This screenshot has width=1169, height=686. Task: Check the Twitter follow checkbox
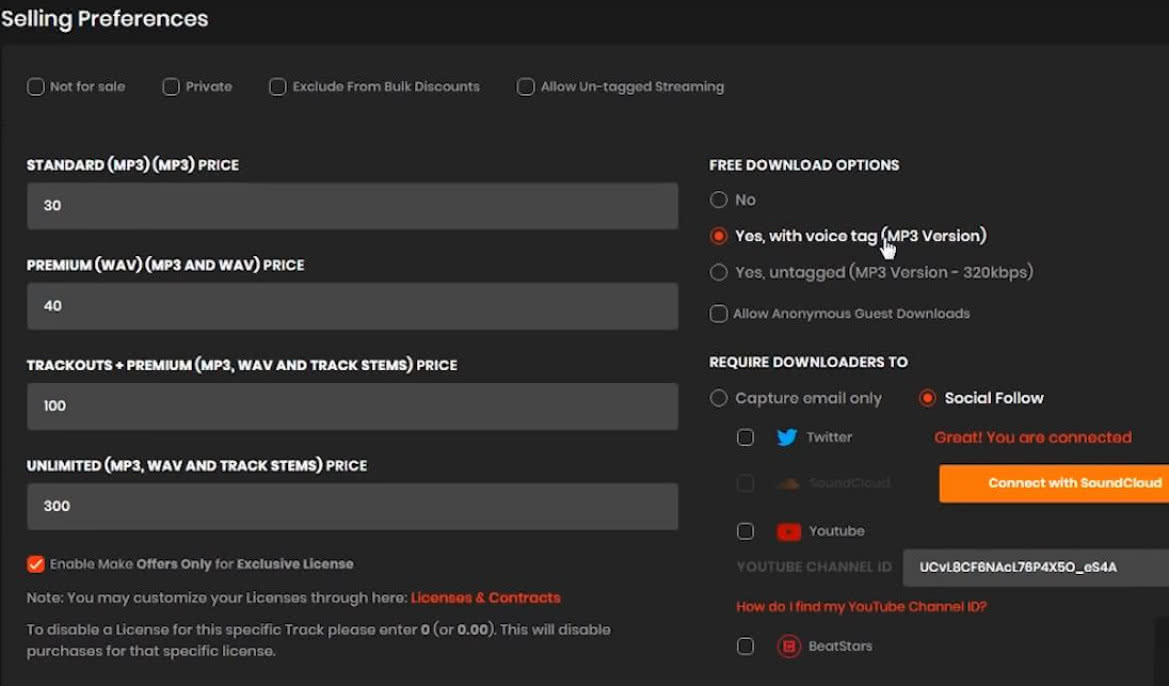pyautogui.click(x=745, y=437)
